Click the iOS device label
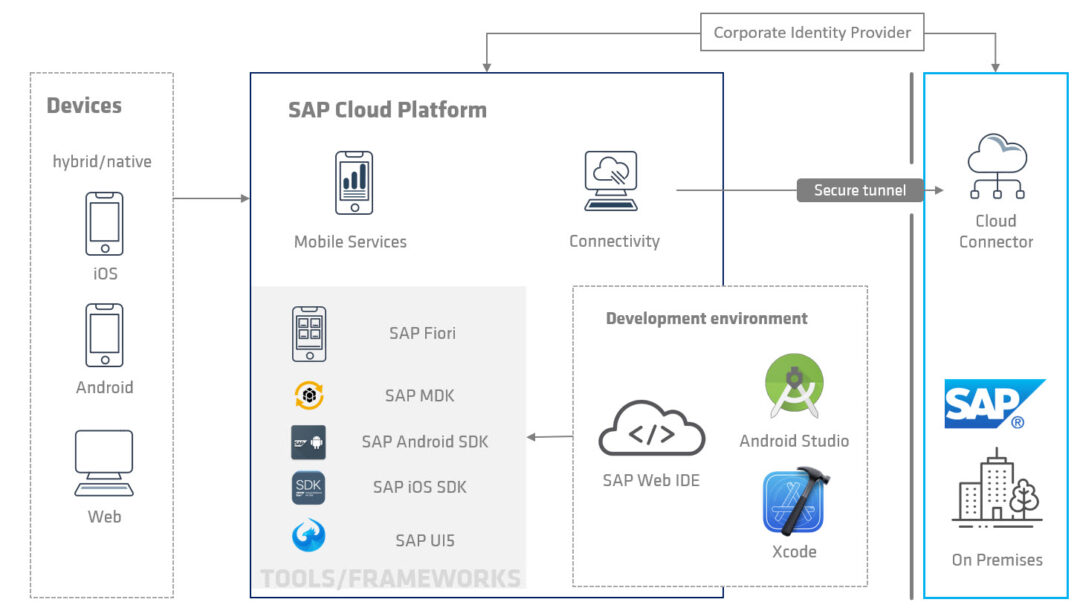The height and width of the screenshot is (608, 1080). click(105, 274)
